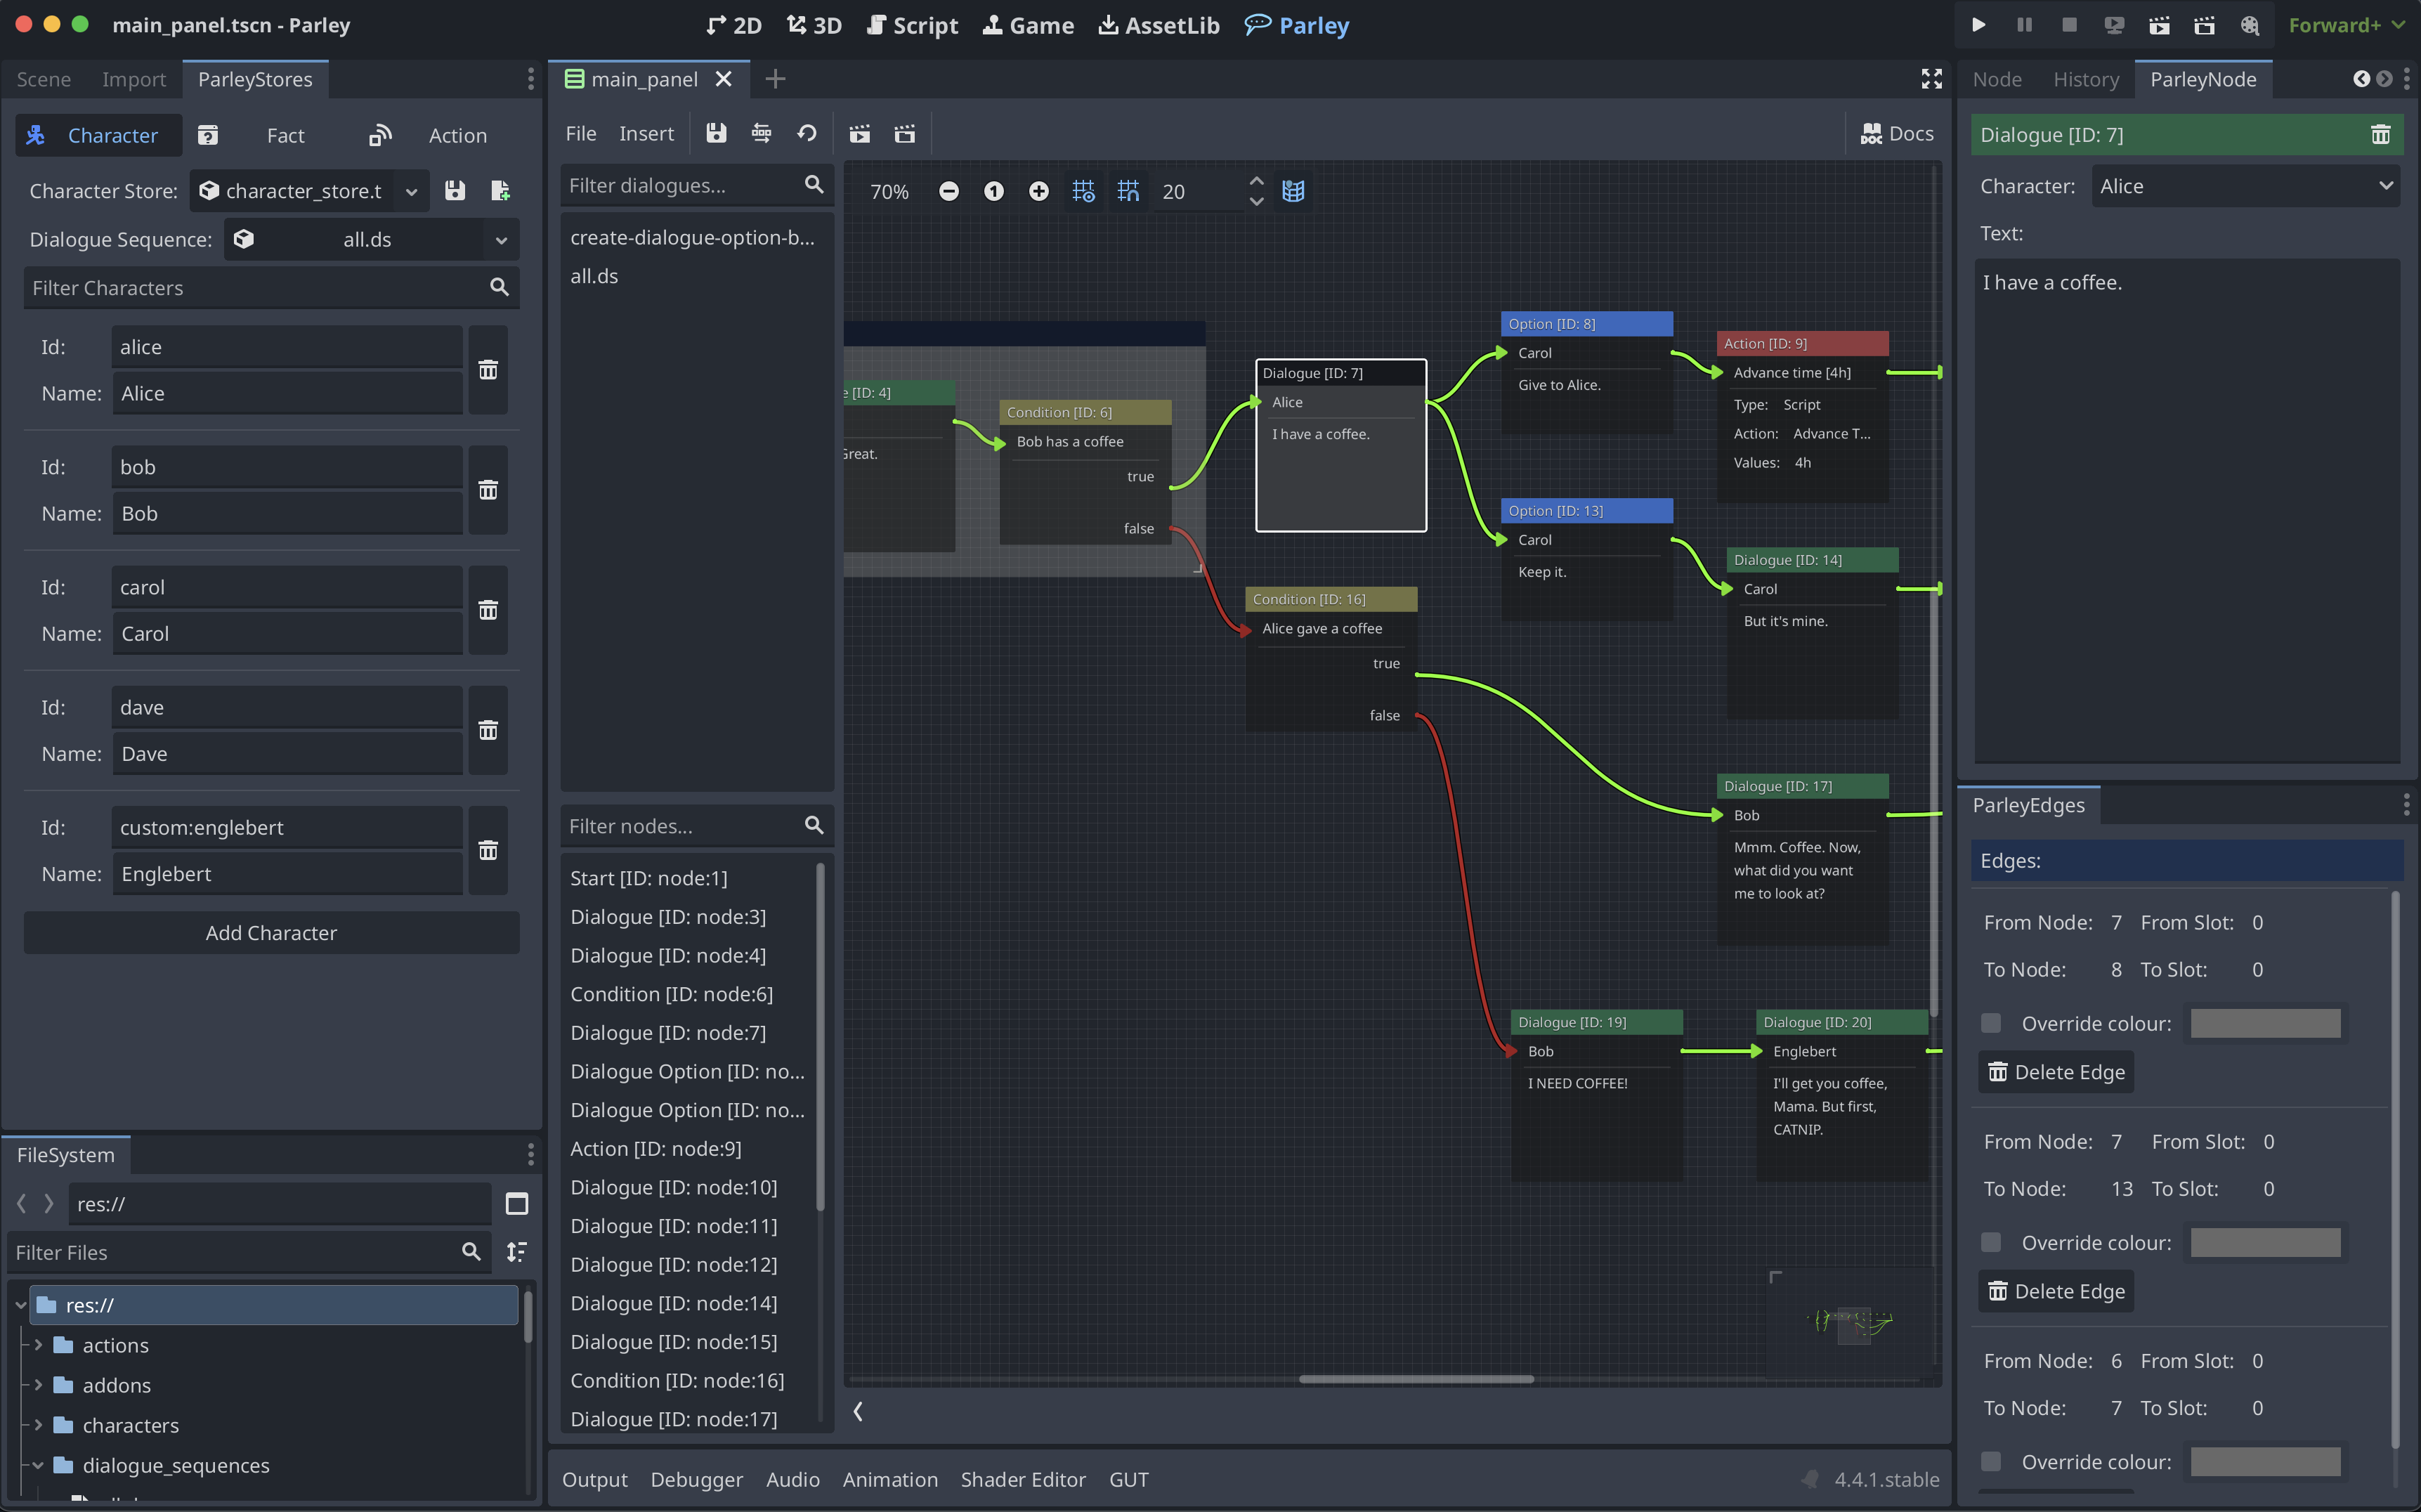
Task: Delete the carol character with trash icon
Action: (488, 610)
